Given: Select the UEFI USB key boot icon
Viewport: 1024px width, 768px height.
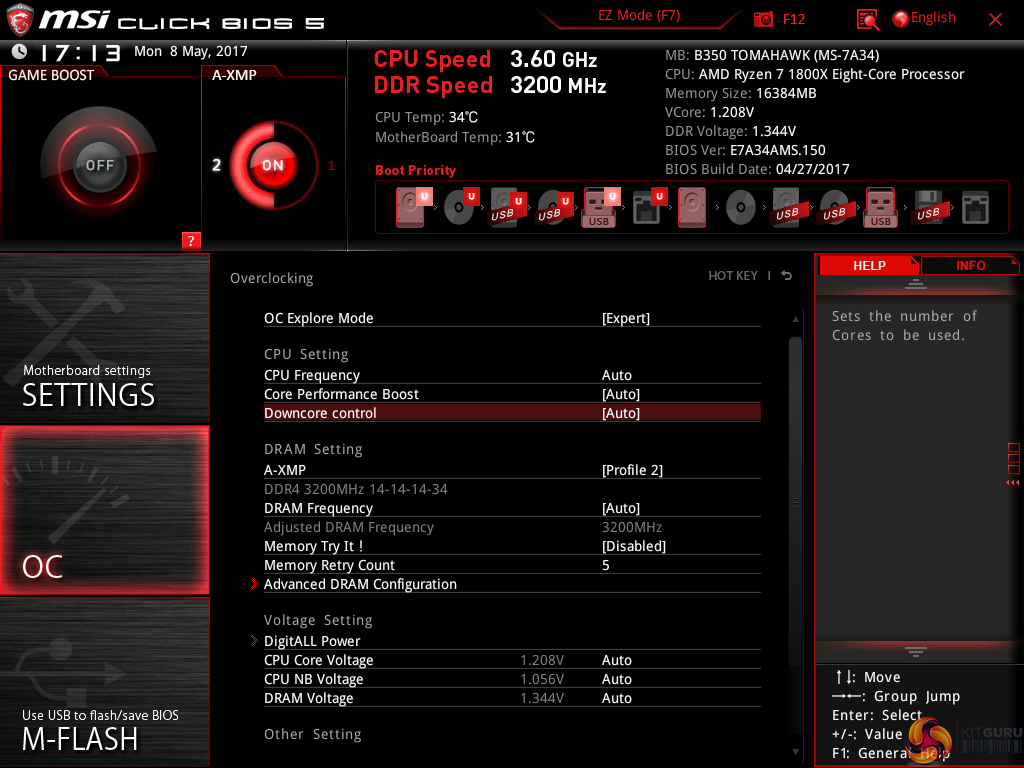Looking at the screenshot, I should [x=601, y=207].
